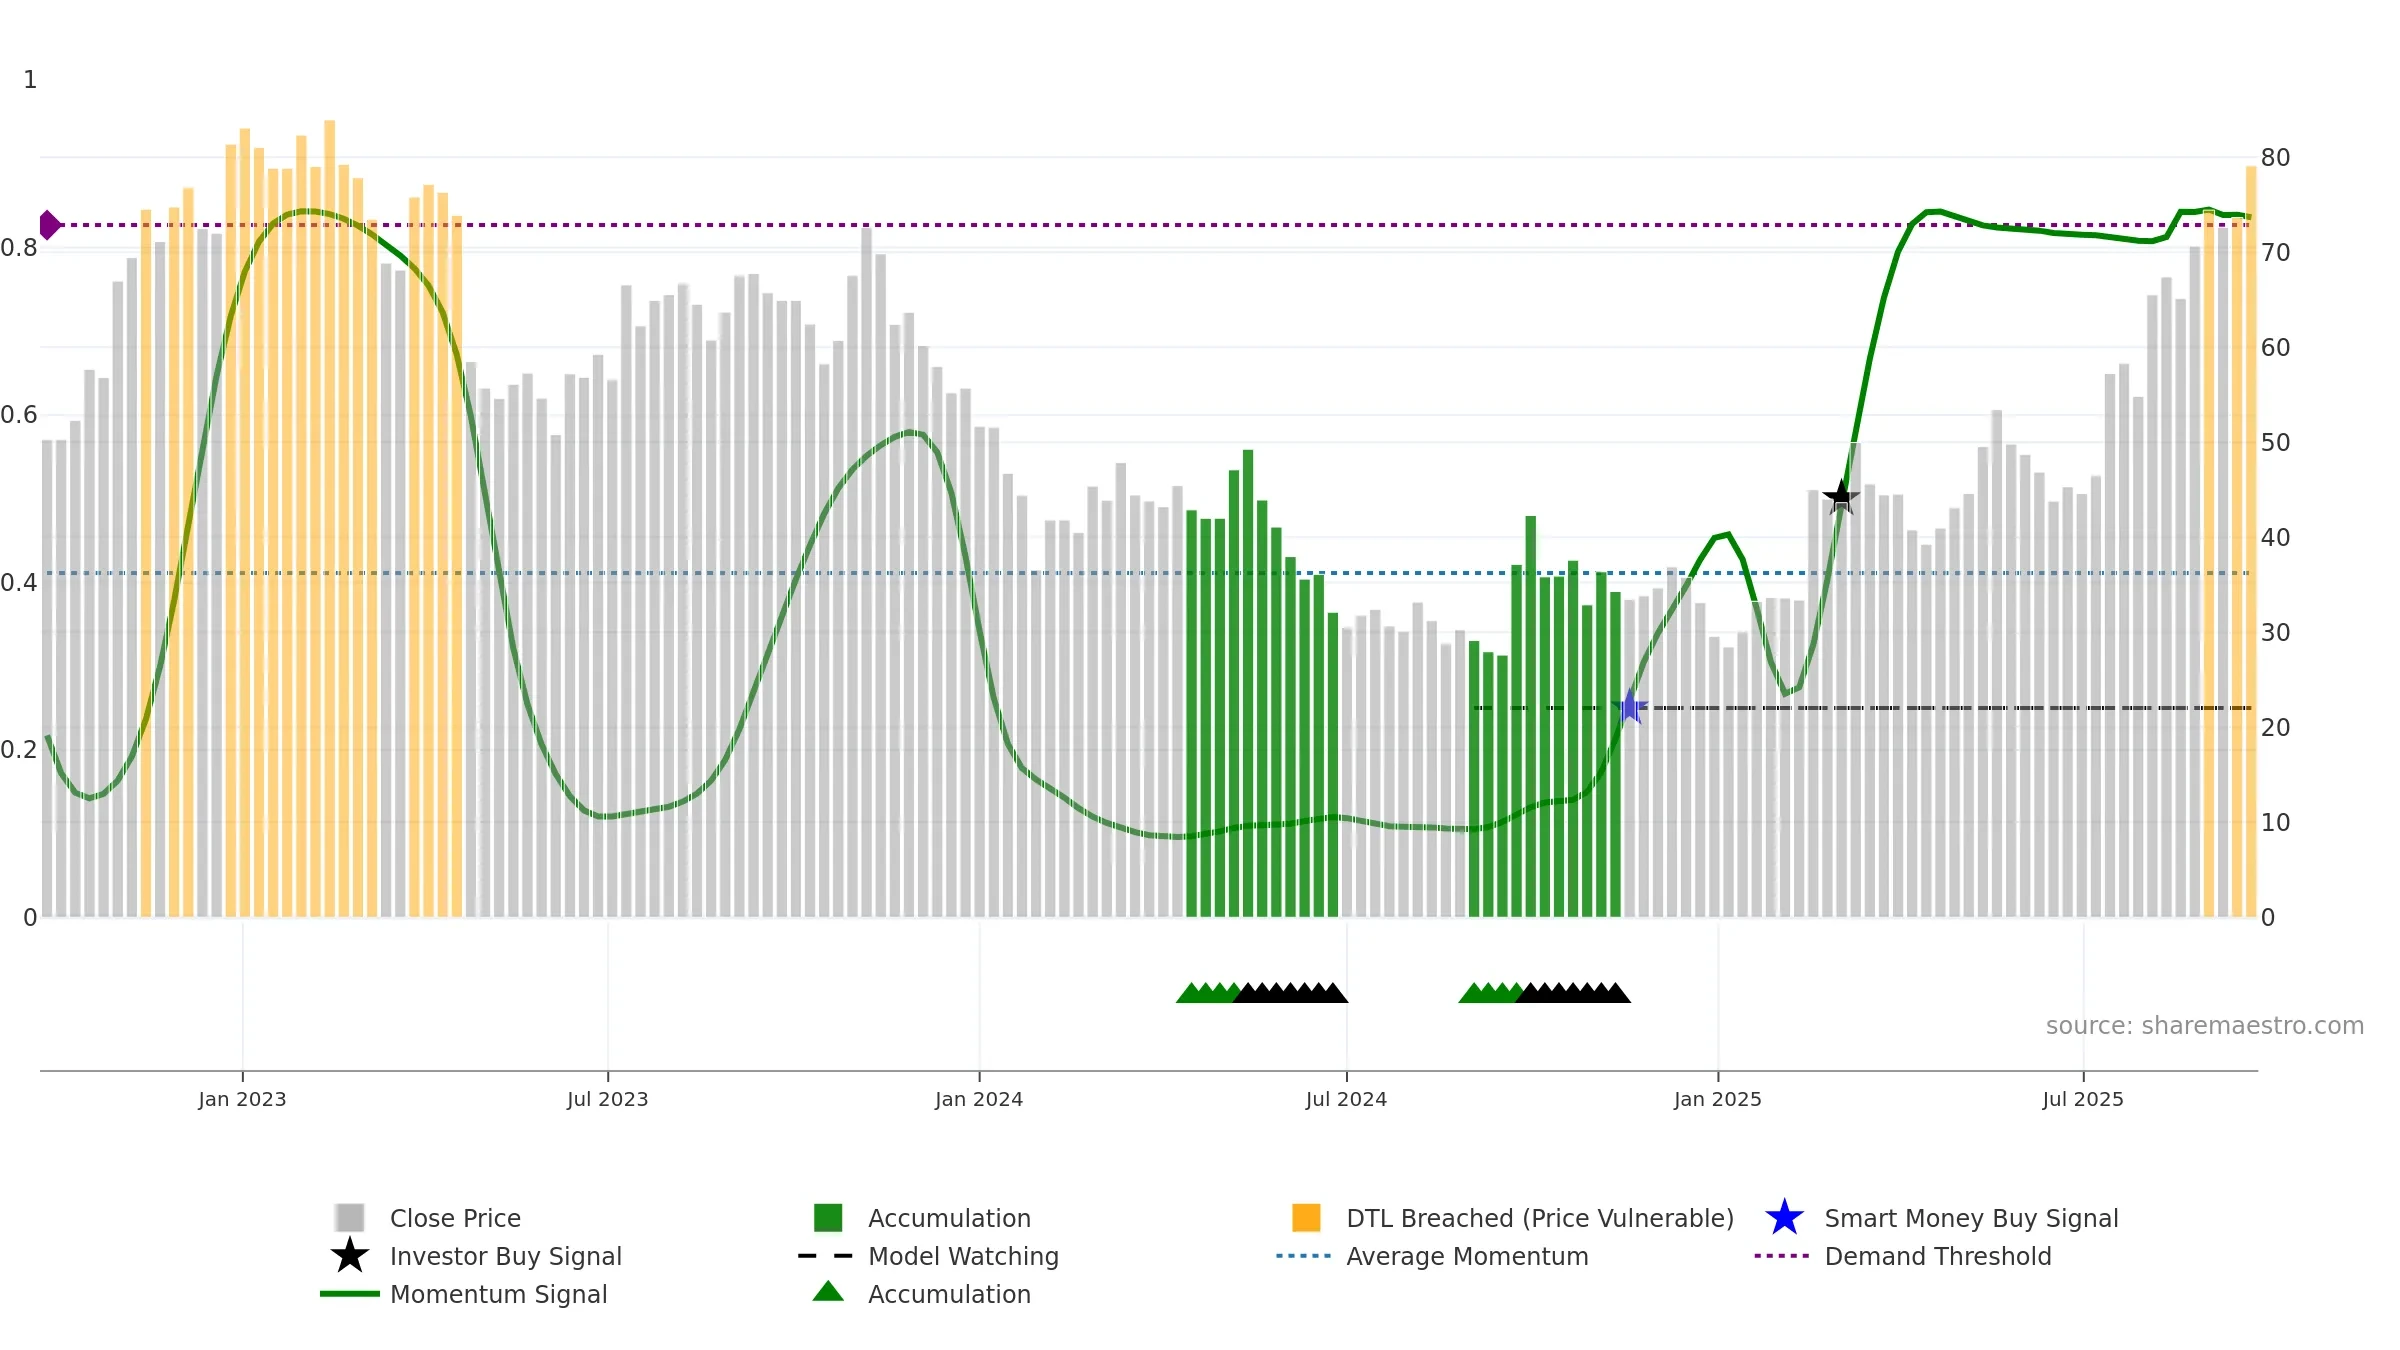Click the right axis value 50
The width and height of the screenshot is (2400, 1350).
2275,442
